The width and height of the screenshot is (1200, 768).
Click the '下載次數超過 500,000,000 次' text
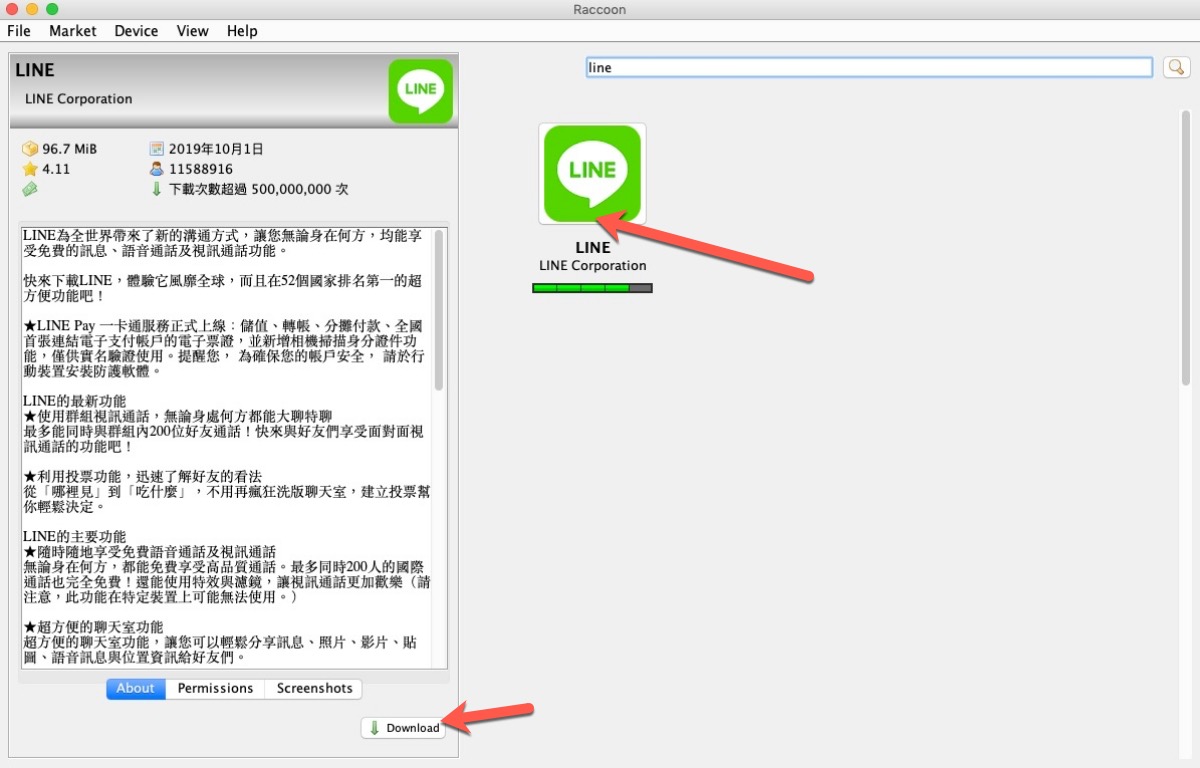coord(258,189)
